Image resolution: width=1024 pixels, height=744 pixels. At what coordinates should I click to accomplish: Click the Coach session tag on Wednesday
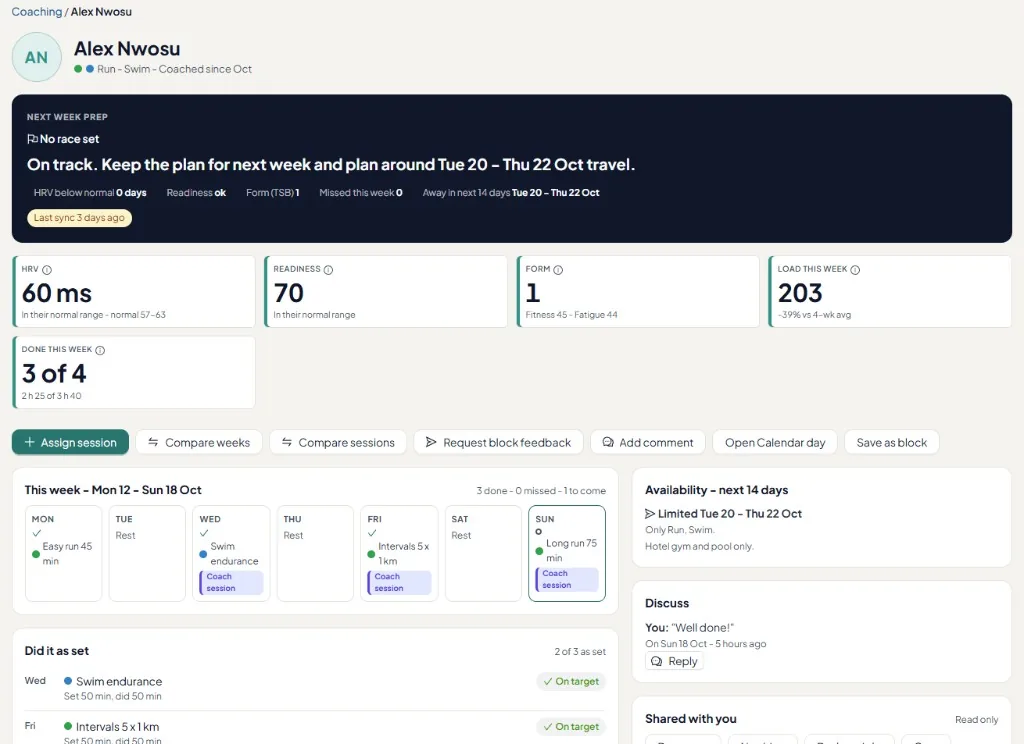coord(231,583)
